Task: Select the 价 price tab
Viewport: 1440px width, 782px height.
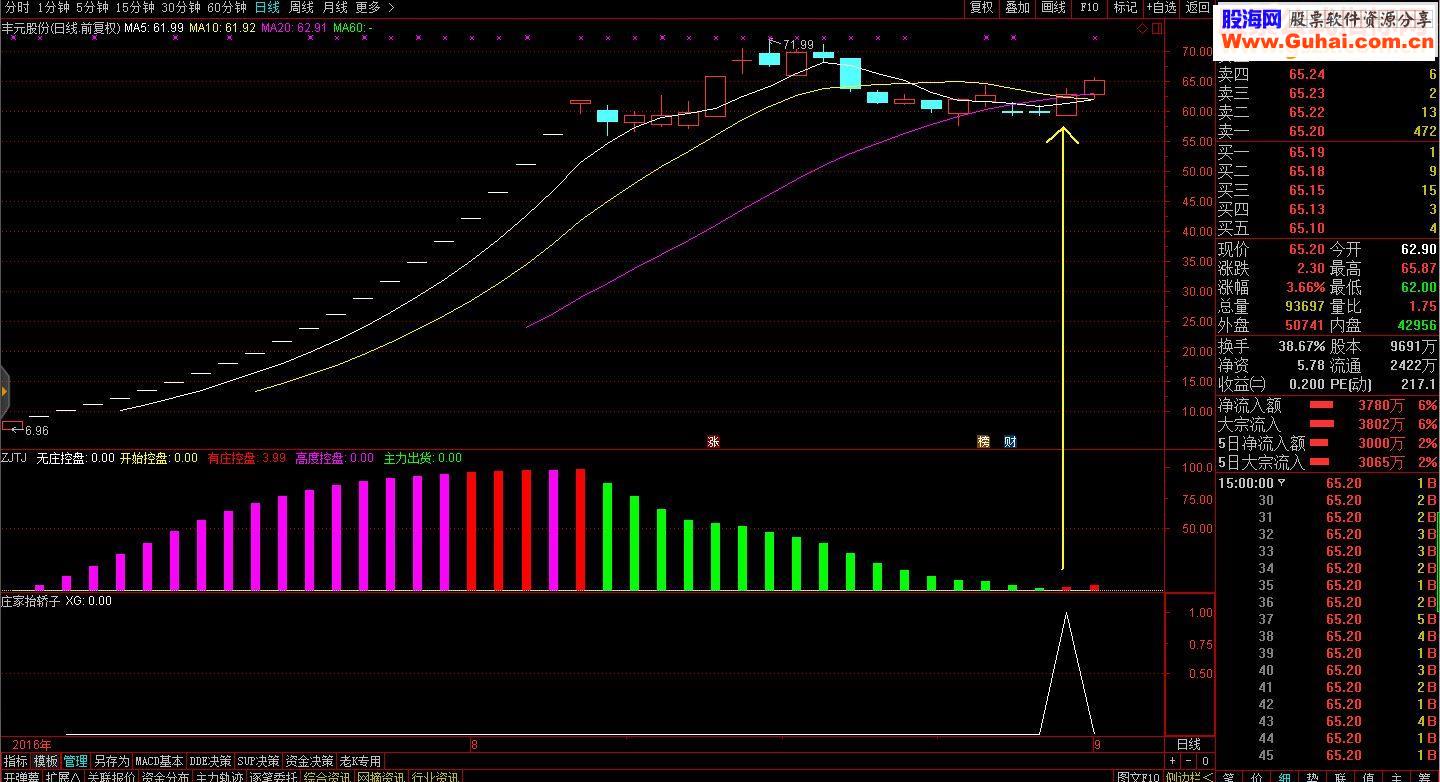Action: pos(1257,776)
